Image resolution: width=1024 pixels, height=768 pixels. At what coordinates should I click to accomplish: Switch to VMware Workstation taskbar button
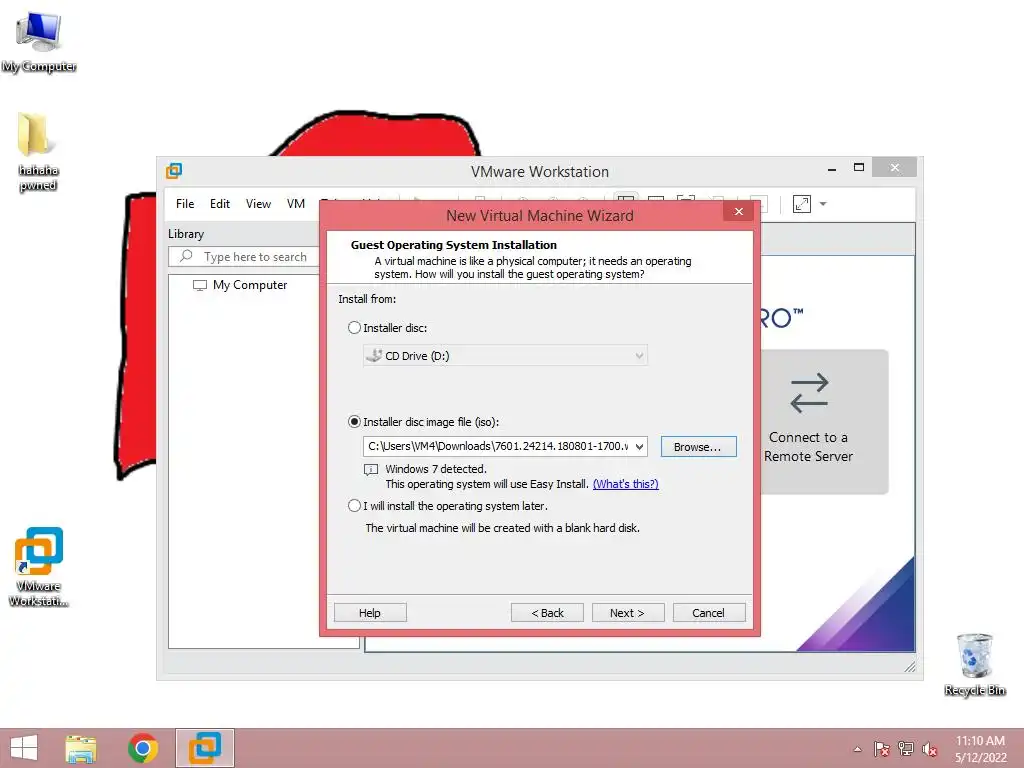(x=205, y=748)
